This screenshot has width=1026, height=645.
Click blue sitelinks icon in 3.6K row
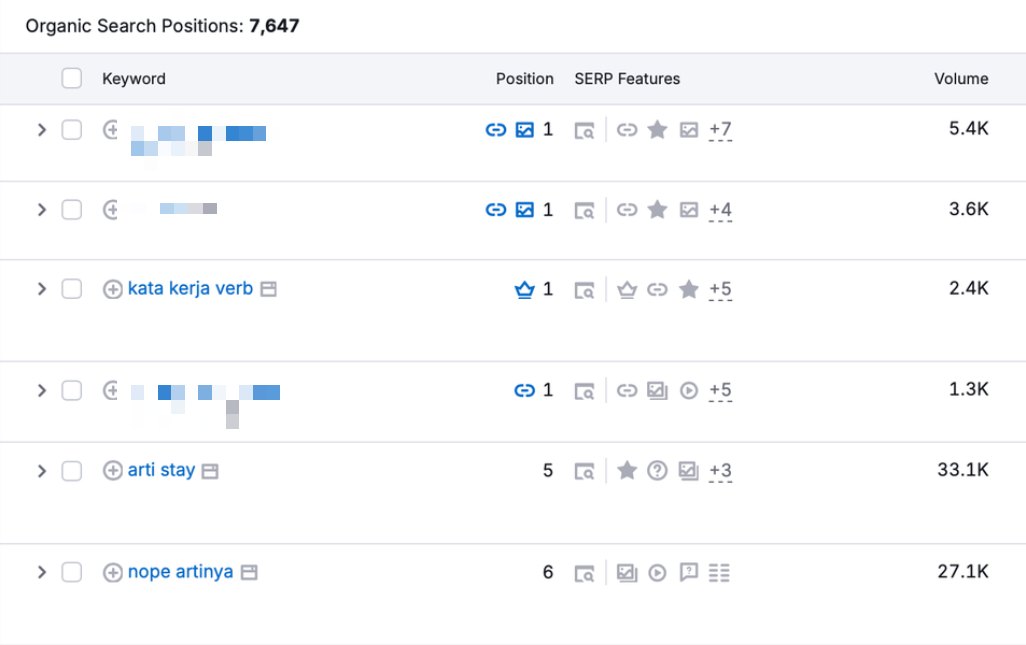click(496, 210)
